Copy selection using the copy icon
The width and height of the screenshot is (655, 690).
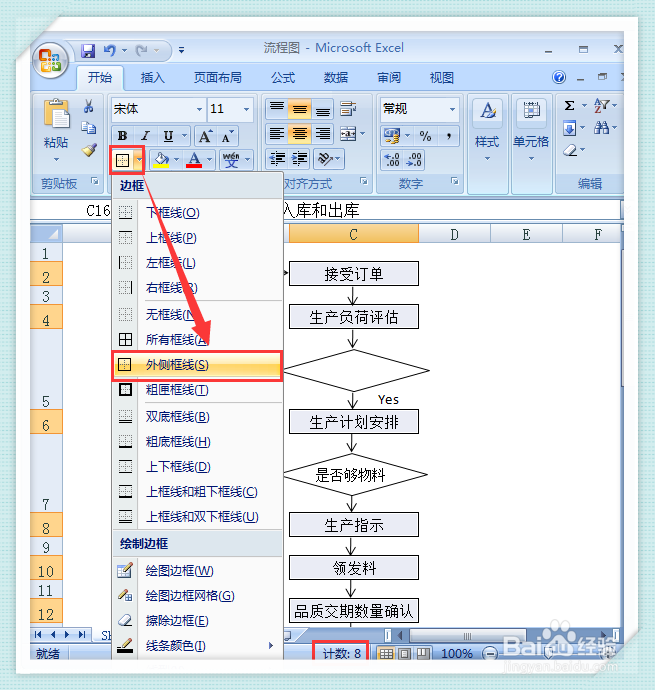[x=88, y=128]
